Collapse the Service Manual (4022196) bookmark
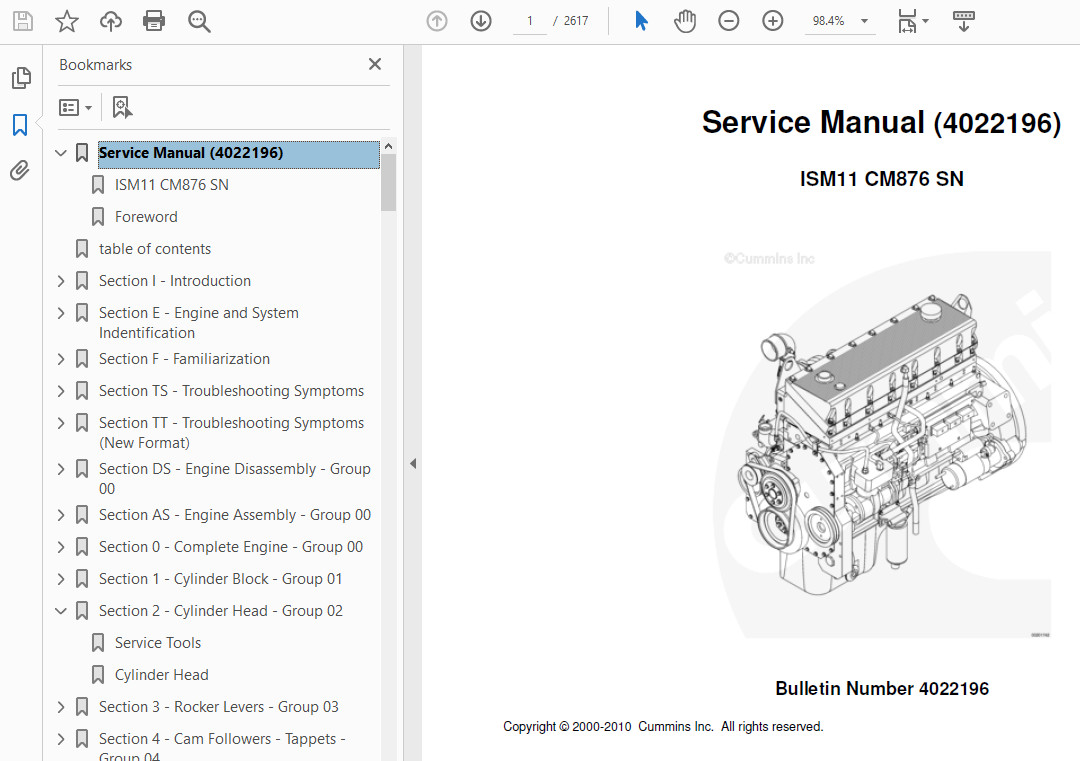Image resolution: width=1080 pixels, height=761 pixels. click(x=61, y=153)
